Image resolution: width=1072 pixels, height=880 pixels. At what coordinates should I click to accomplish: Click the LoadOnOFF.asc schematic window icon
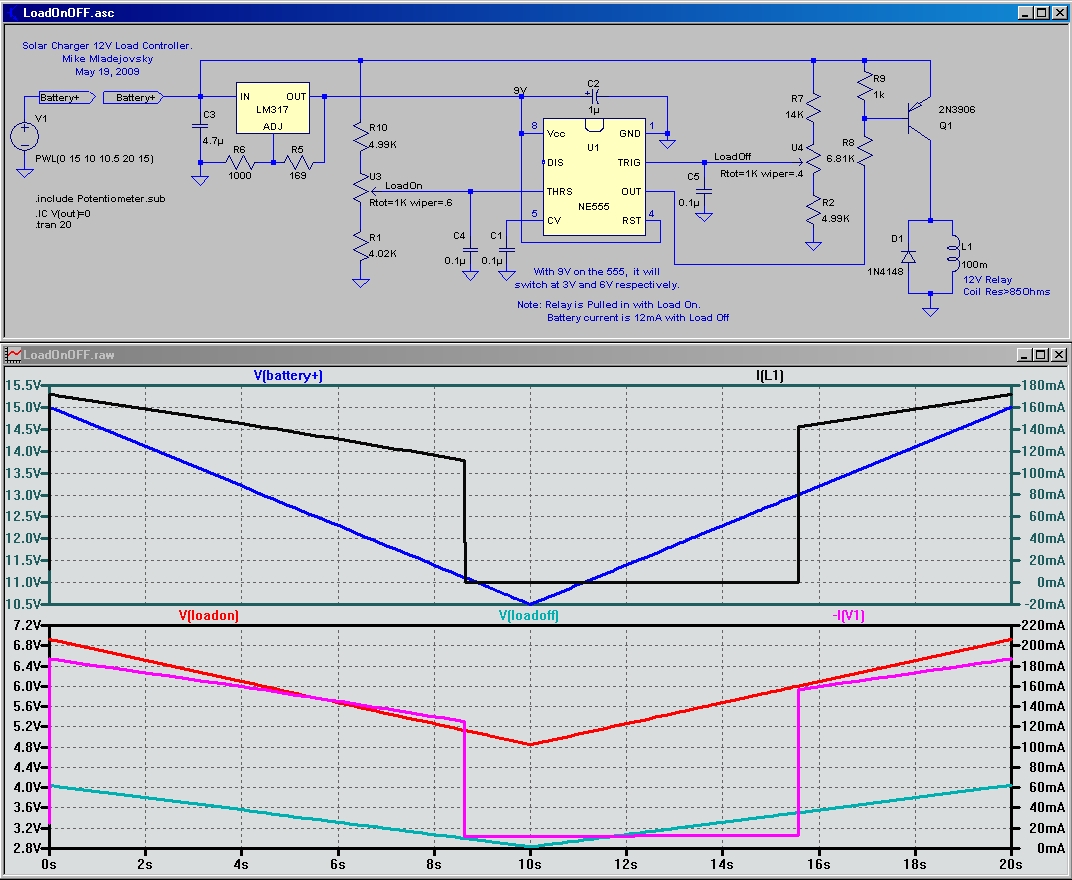click(12, 12)
